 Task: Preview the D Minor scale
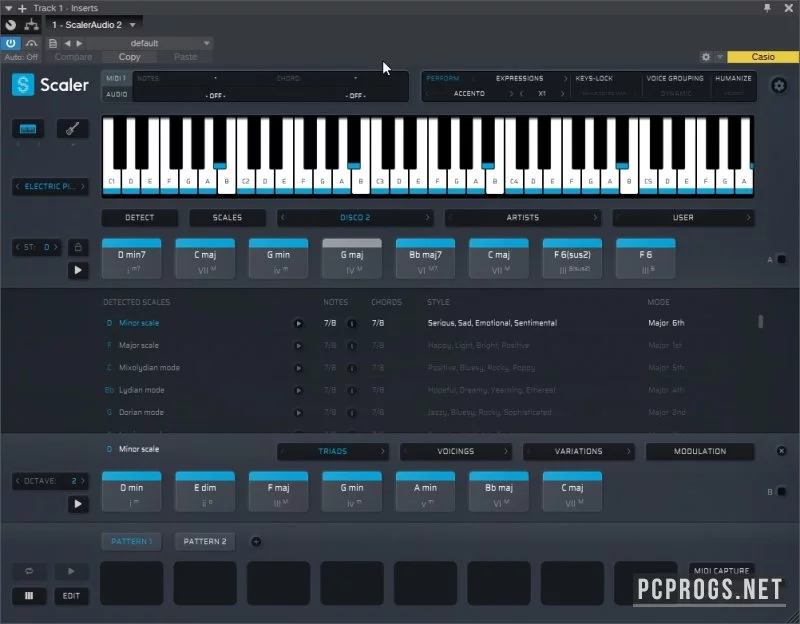click(298, 323)
